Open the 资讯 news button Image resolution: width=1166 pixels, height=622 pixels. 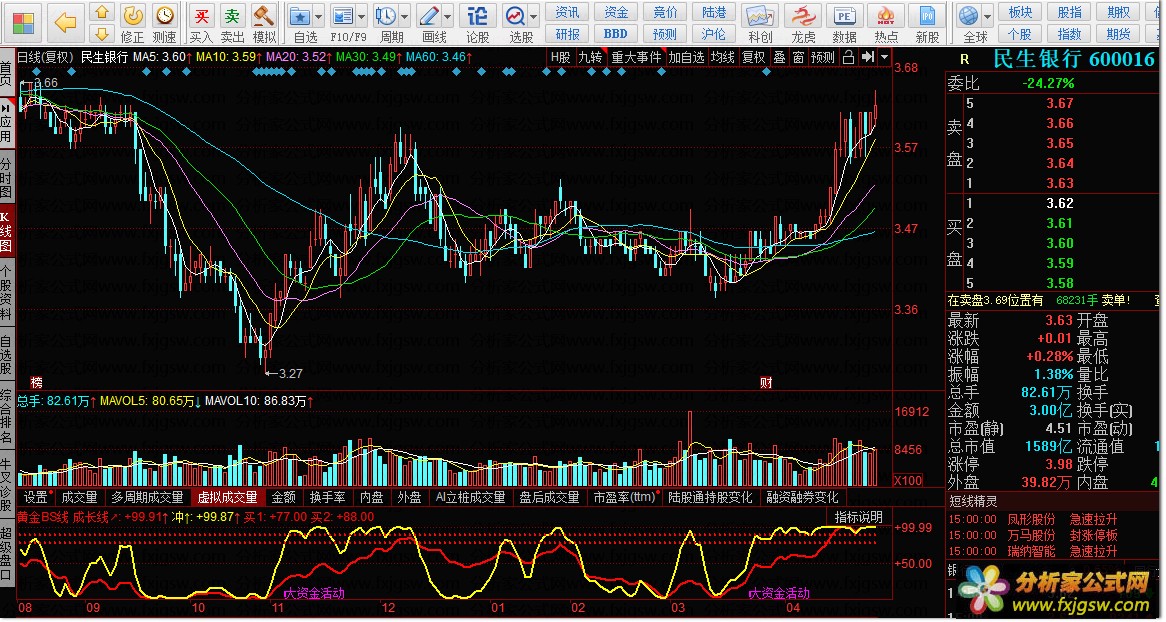[x=567, y=13]
